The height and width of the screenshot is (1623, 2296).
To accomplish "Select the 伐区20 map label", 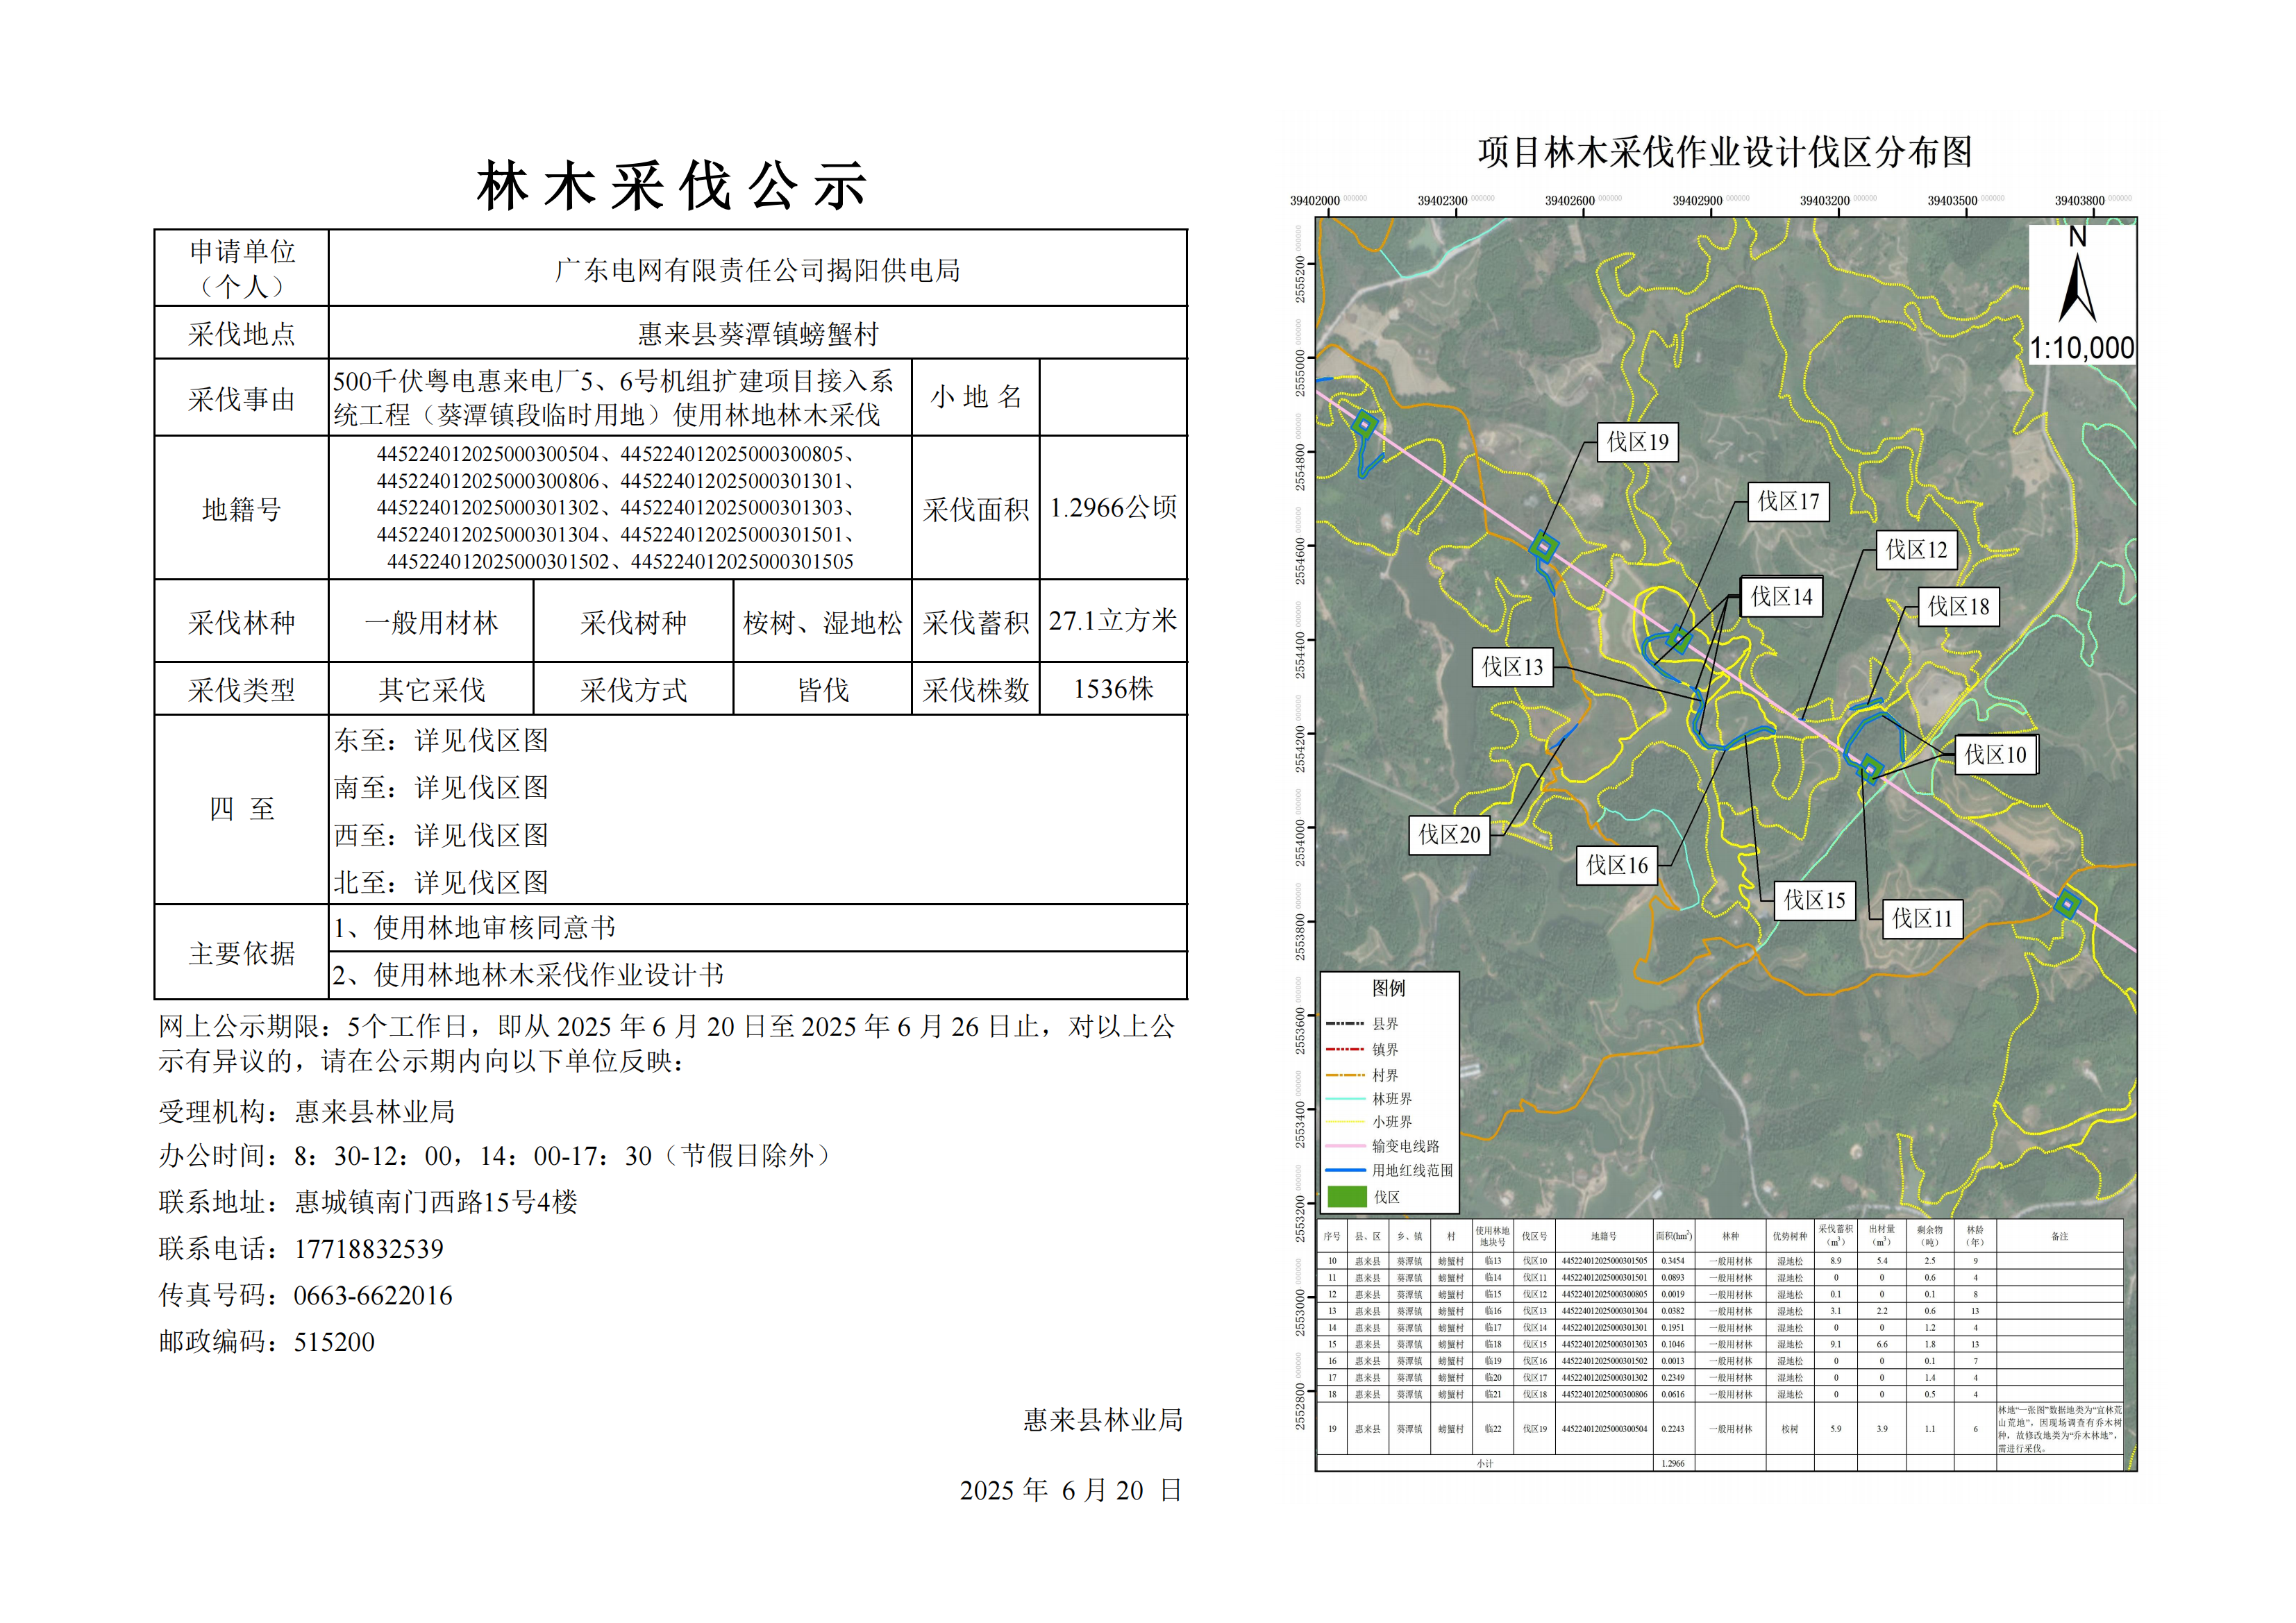I will point(1449,835).
